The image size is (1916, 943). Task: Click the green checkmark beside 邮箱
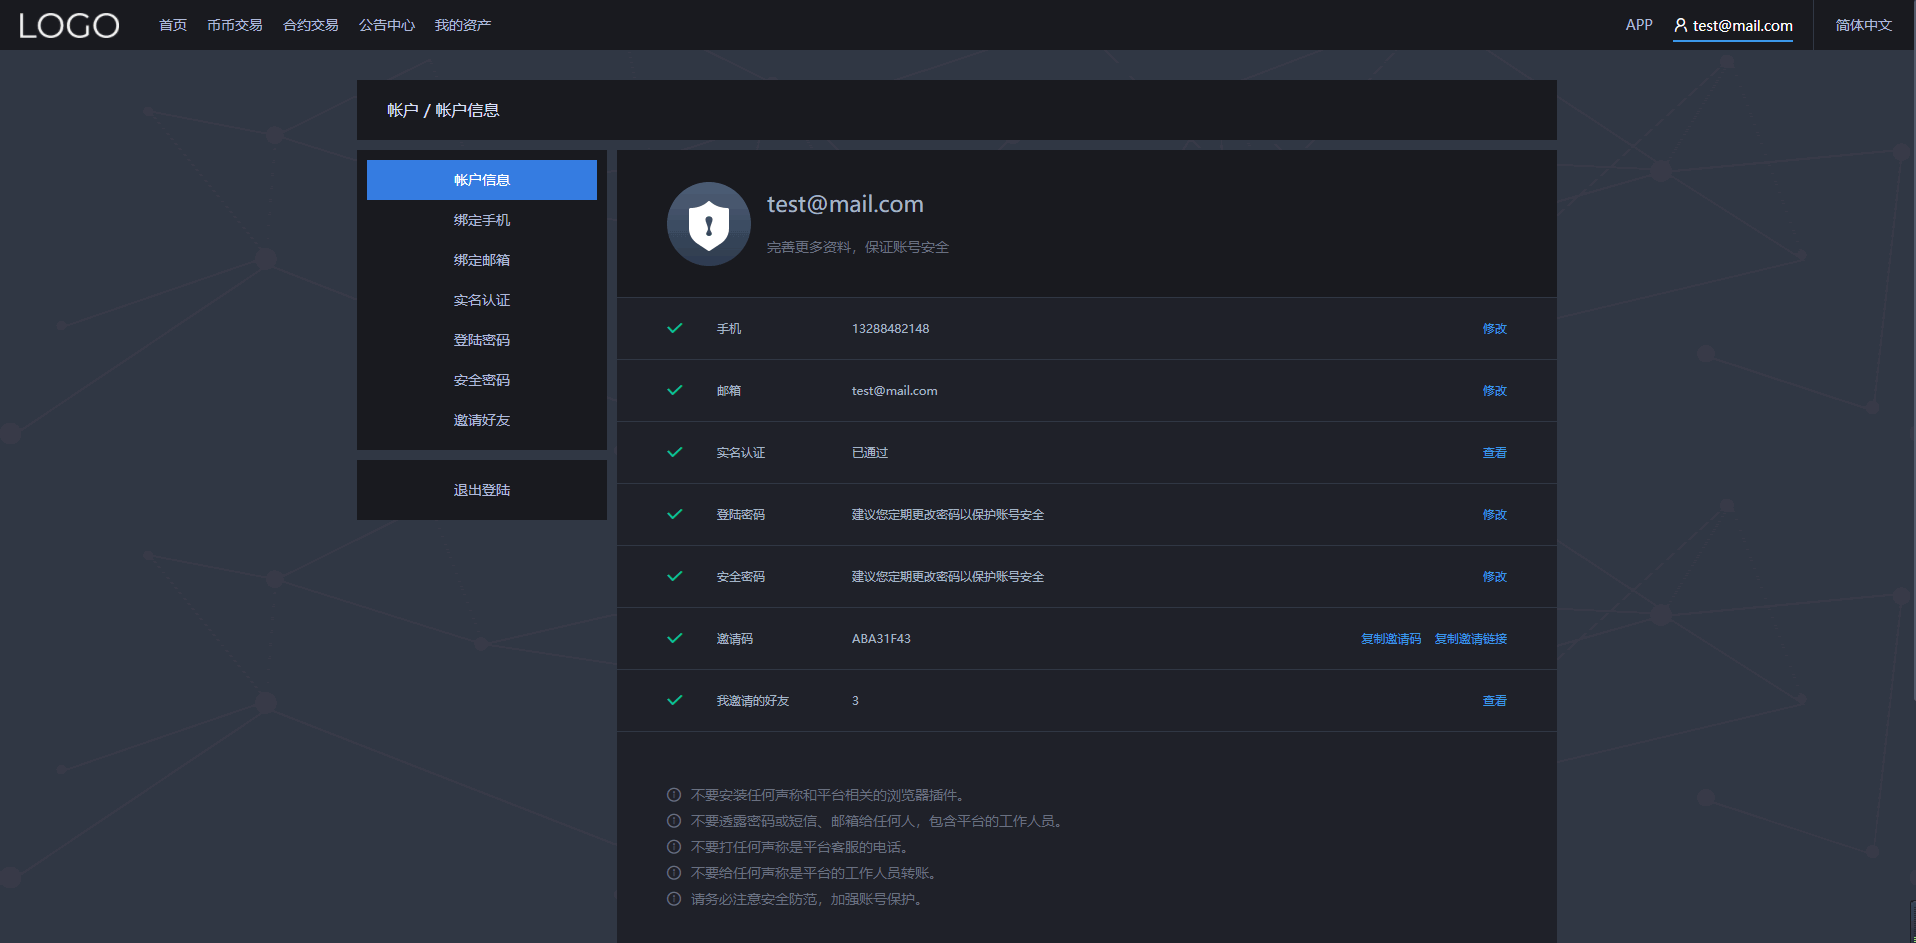tap(675, 390)
